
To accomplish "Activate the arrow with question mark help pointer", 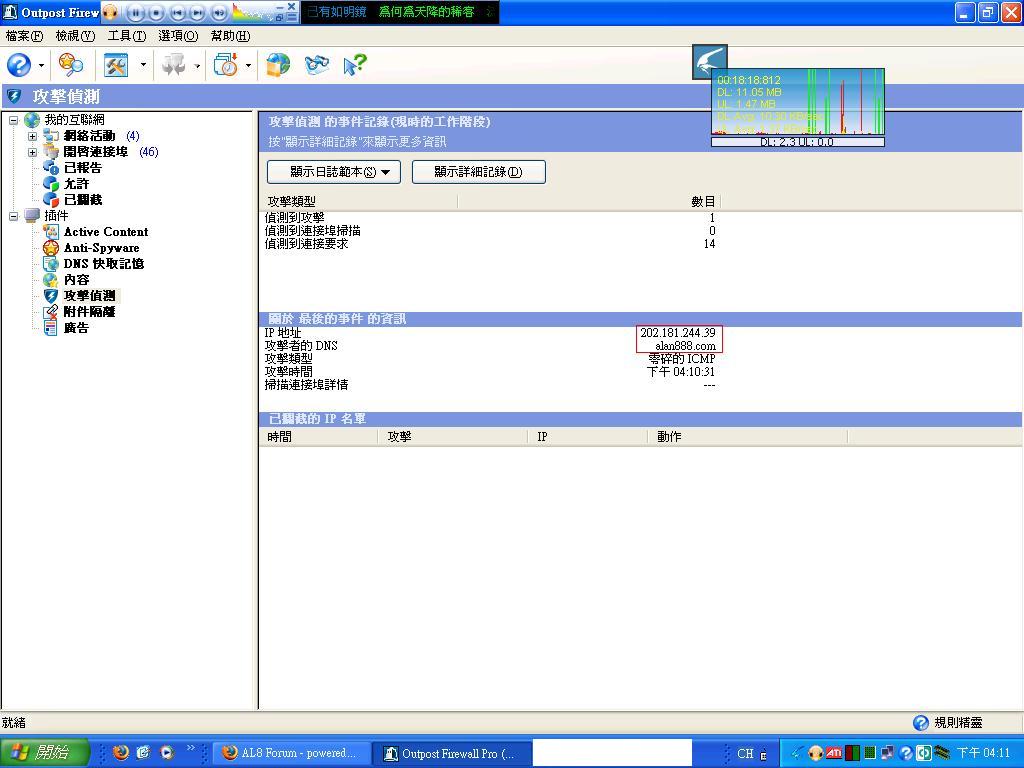I will (355, 65).
